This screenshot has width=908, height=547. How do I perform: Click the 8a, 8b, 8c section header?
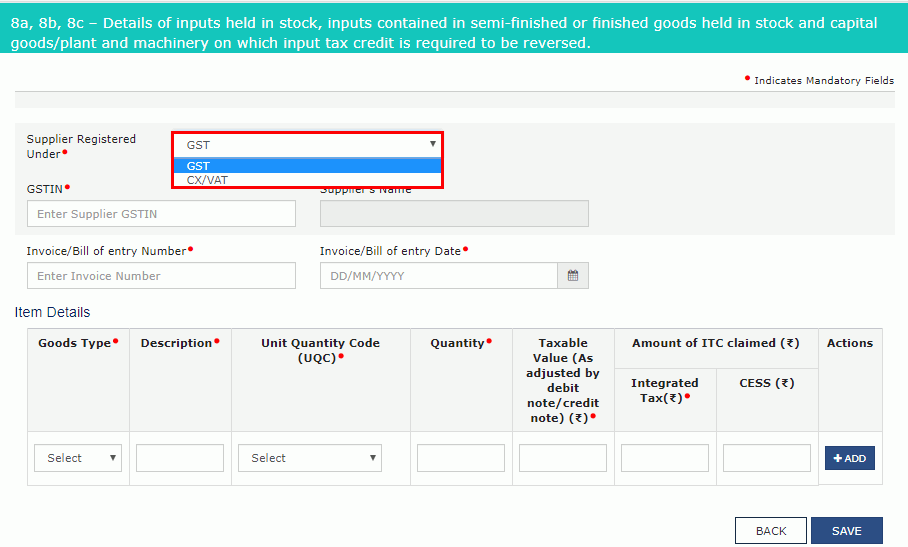click(444, 33)
